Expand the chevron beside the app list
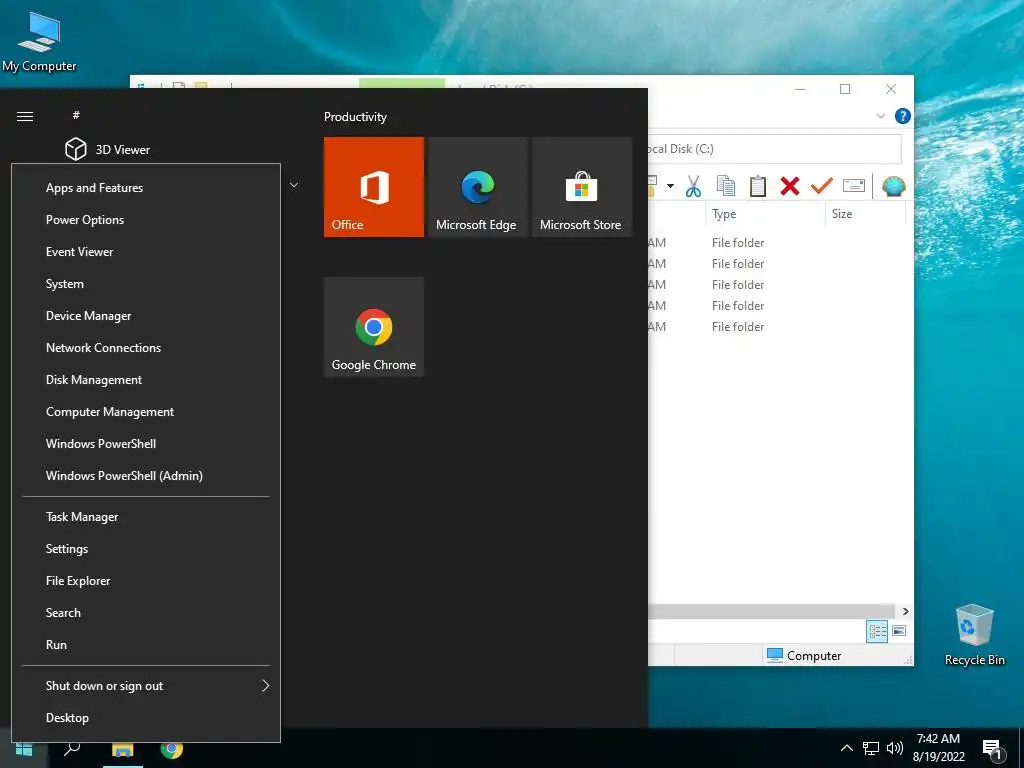 click(x=295, y=185)
